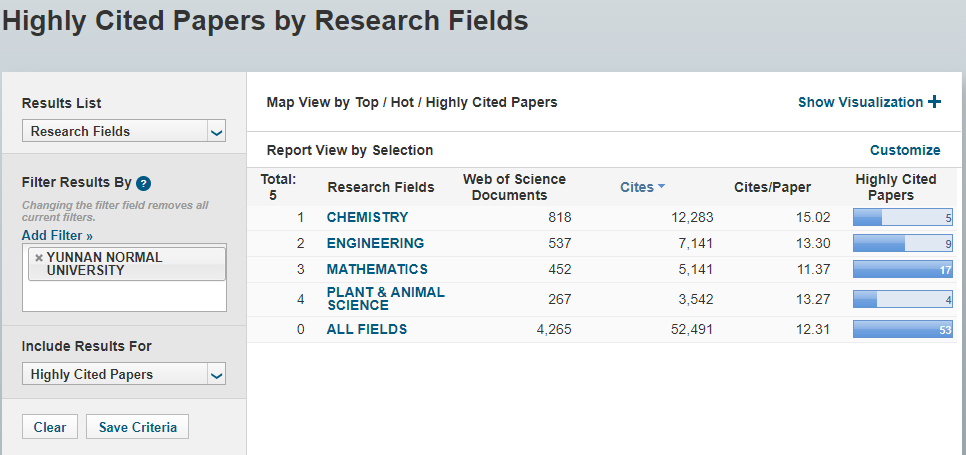Click the Filter Results By help icon
This screenshot has width=966, height=455.
(x=144, y=183)
